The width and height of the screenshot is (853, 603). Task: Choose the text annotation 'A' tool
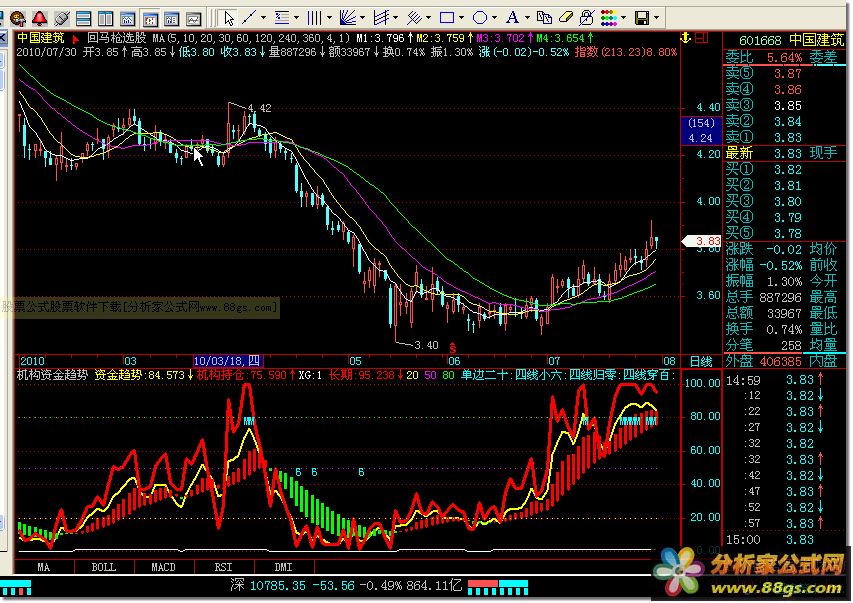(513, 17)
